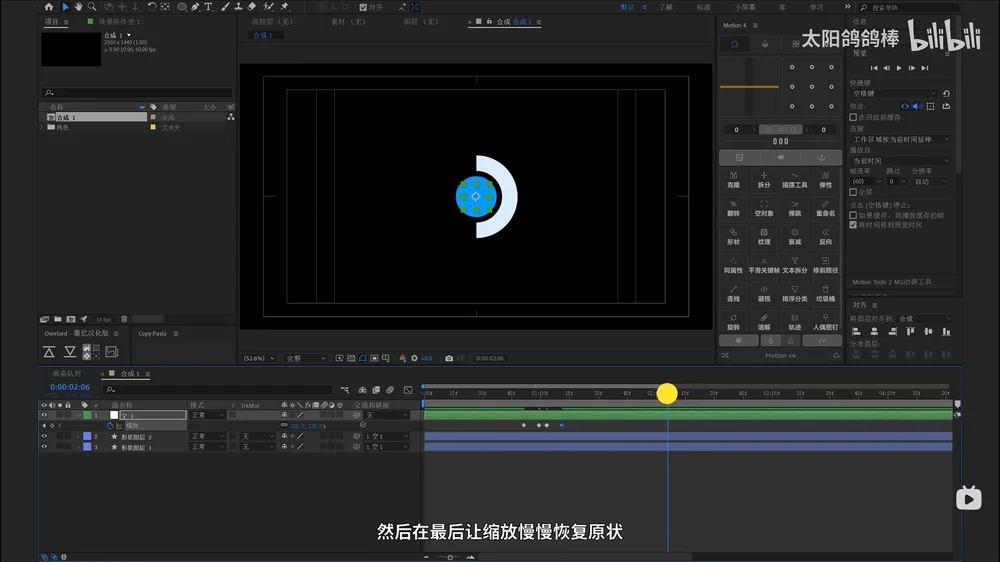This screenshot has width=1000, height=562.
Task: Click the camera snapshot icon below viewer
Action: pyautogui.click(x=449, y=359)
